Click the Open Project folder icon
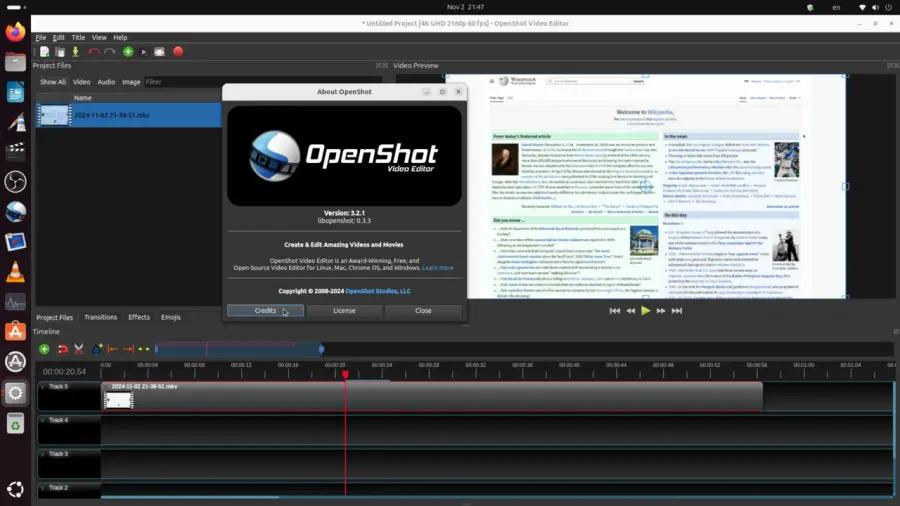The width and height of the screenshot is (900, 506). tap(60, 52)
